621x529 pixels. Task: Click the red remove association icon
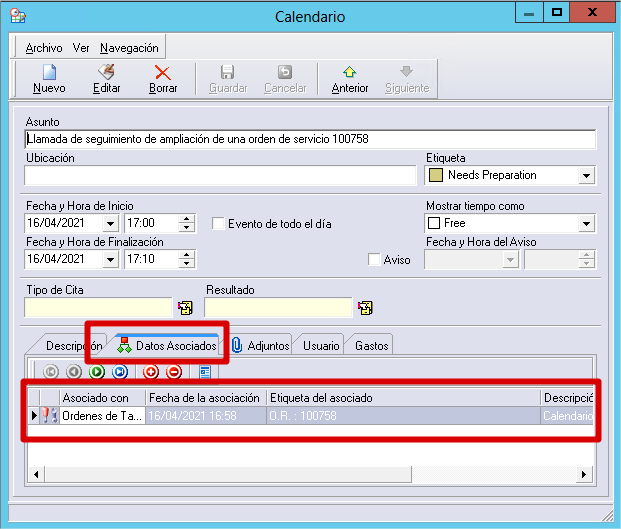tap(173, 372)
